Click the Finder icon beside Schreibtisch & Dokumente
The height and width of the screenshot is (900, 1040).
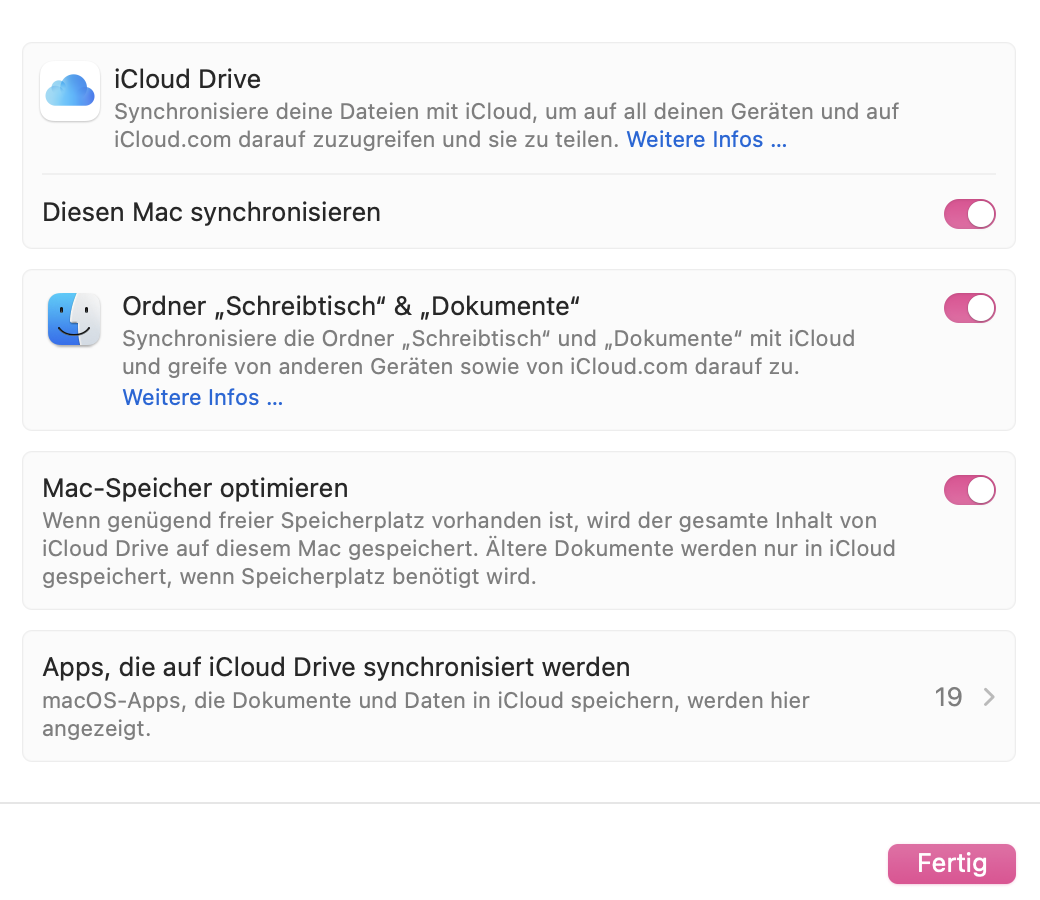click(74, 319)
